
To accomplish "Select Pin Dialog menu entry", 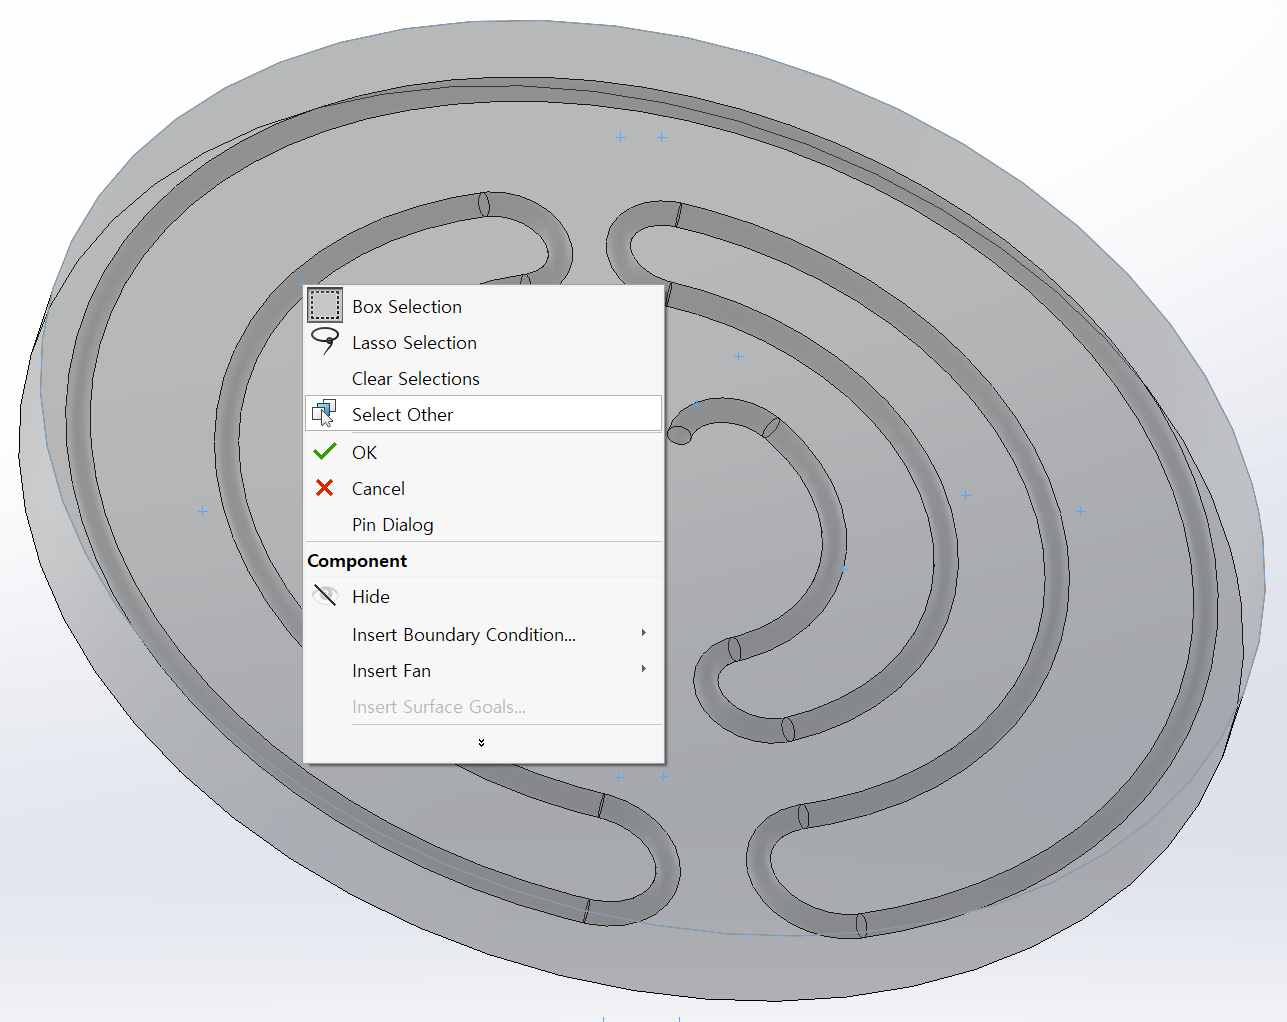I will coord(483,524).
